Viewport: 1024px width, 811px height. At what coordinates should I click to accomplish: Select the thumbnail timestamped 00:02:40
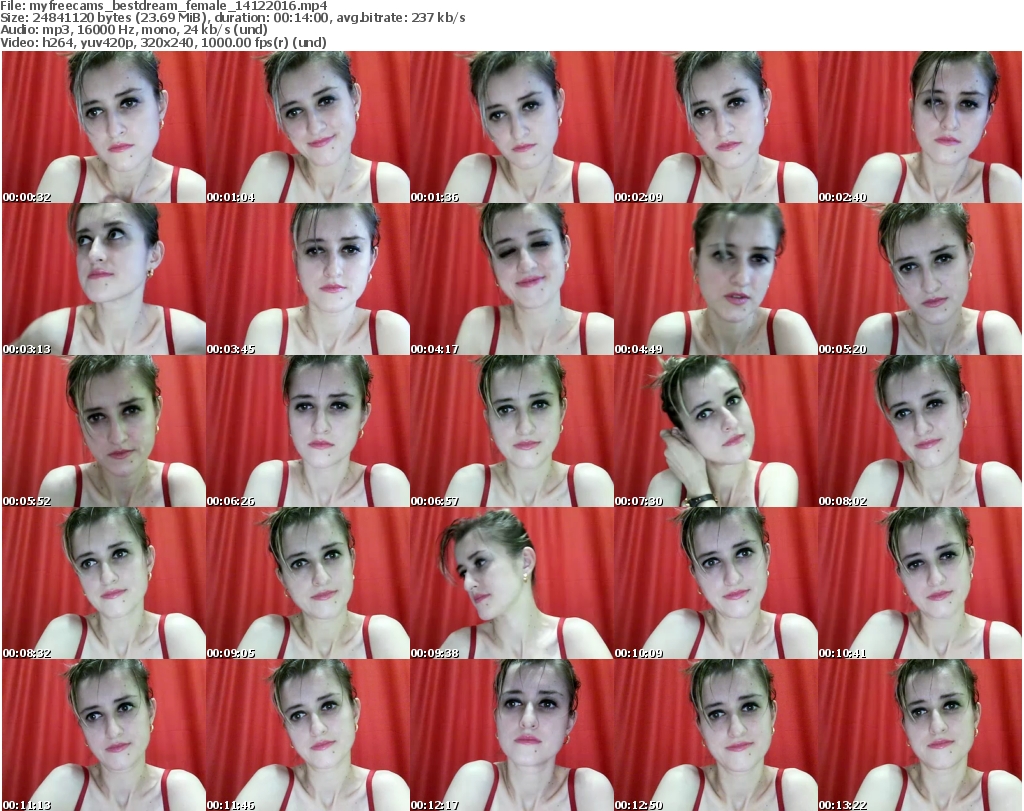coord(920,127)
